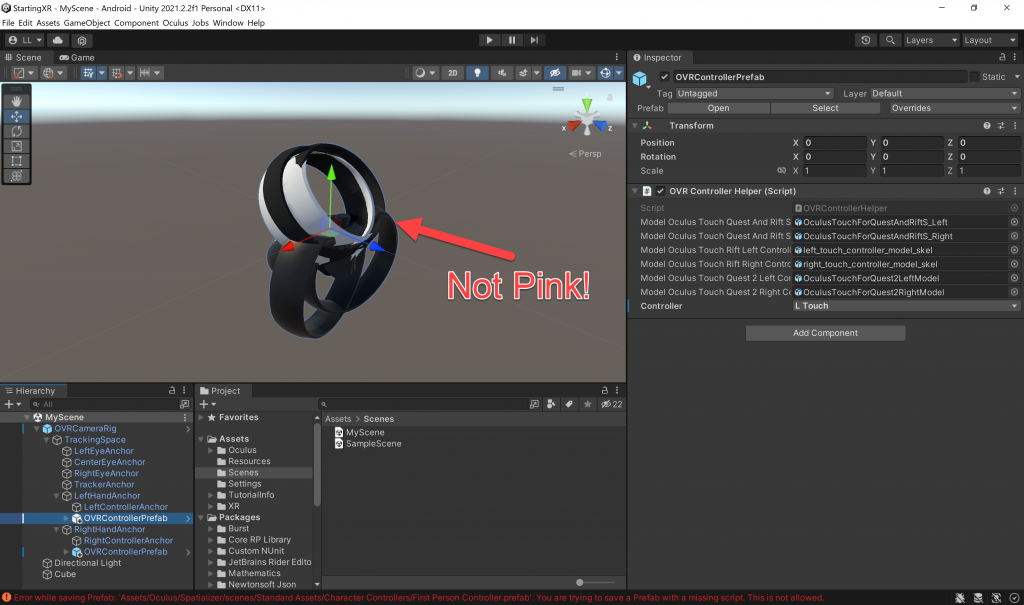The image size is (1024, 605).
Task: Select the Project tab
Action: click(x=219, y=391)
